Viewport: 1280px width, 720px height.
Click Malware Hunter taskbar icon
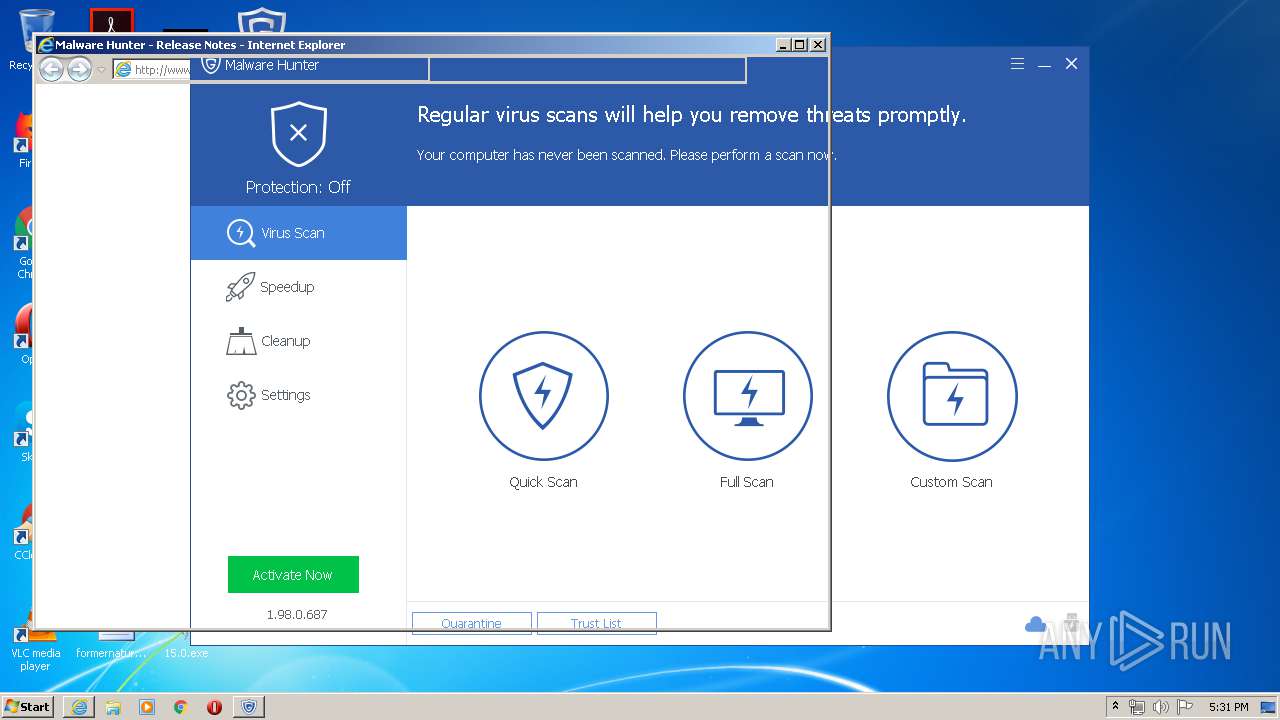pyautogui.click(x=249, y=706)
